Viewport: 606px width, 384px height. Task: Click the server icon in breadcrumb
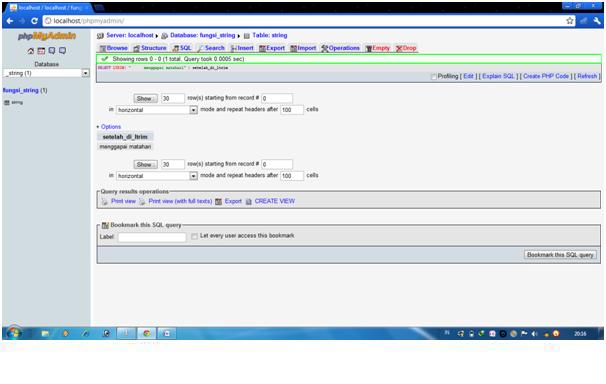[100, 36]
